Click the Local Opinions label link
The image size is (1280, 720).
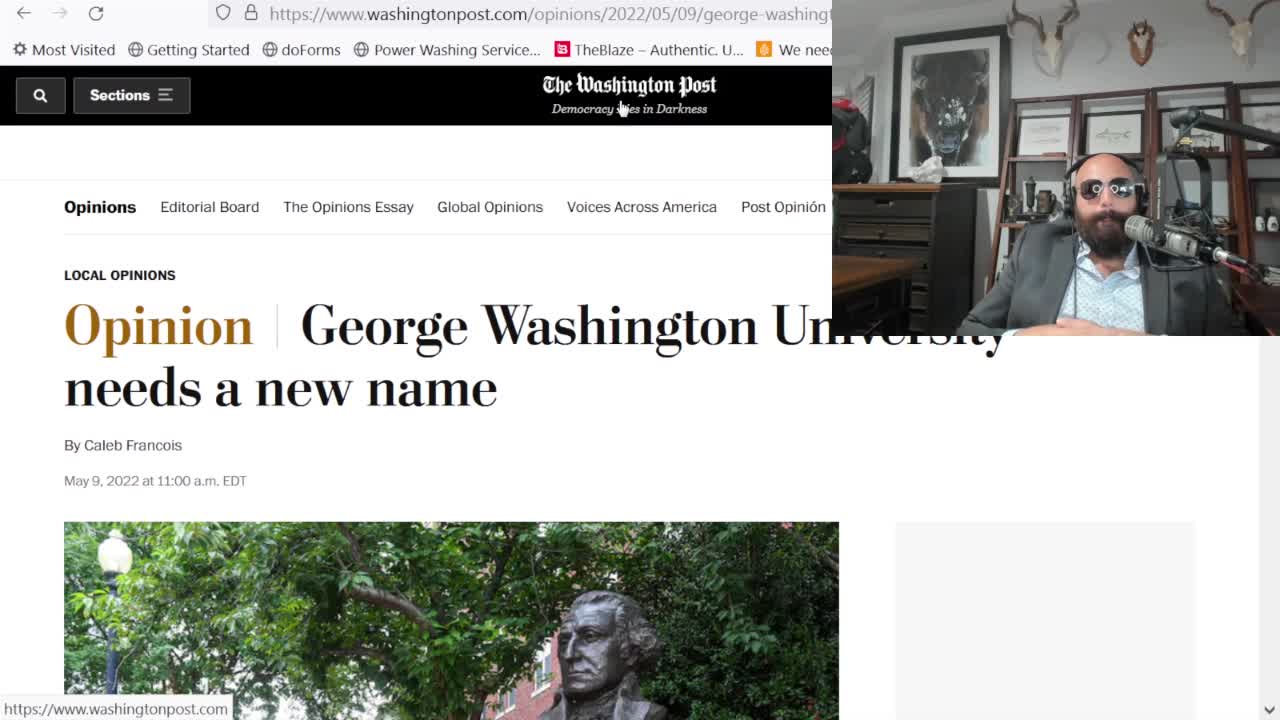[120, 275]
